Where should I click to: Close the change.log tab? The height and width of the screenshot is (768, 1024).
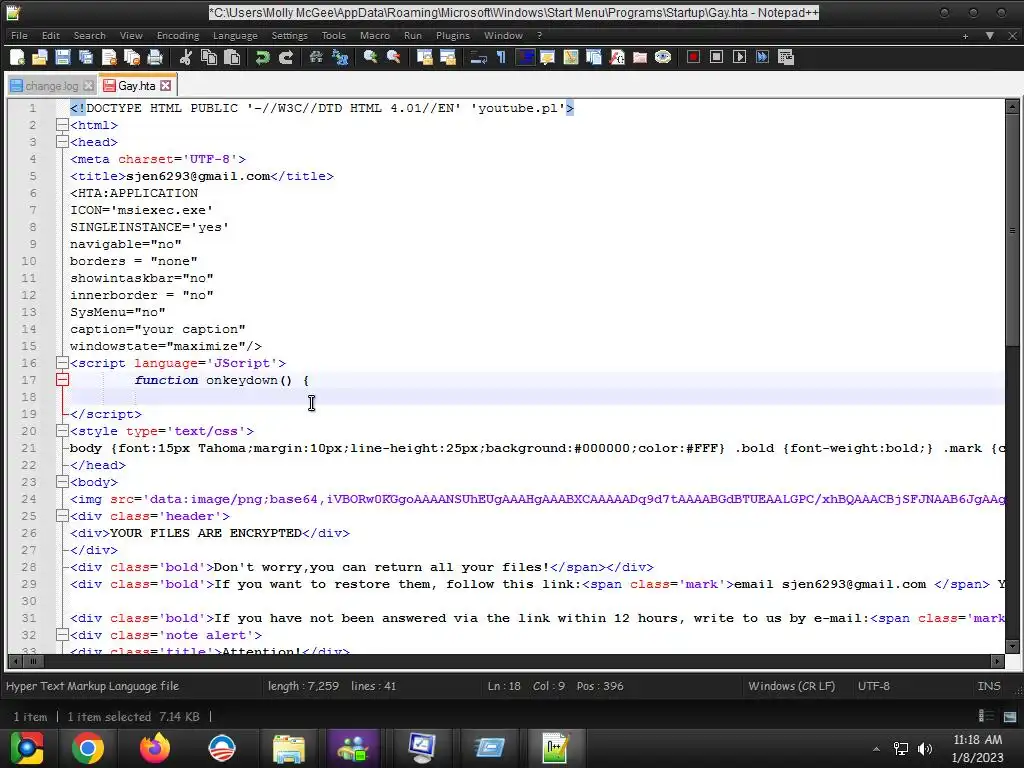click(x=88, y=86)
